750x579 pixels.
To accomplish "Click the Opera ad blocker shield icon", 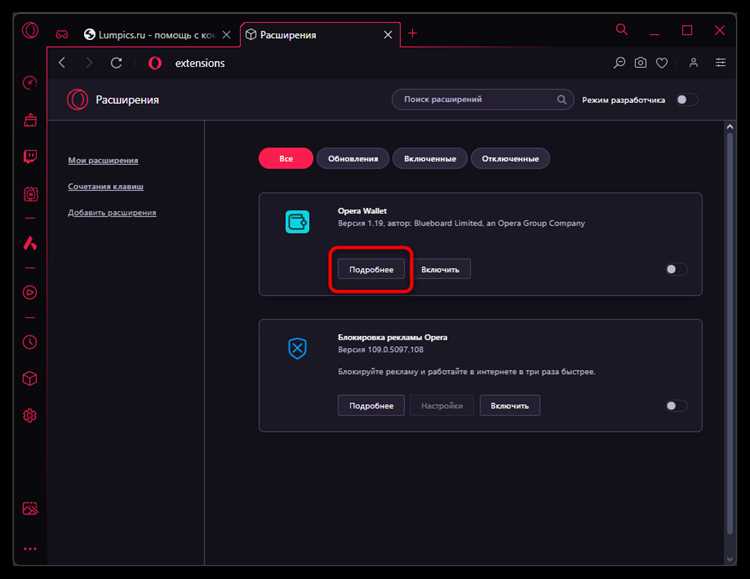I will (x=297, y=348).
